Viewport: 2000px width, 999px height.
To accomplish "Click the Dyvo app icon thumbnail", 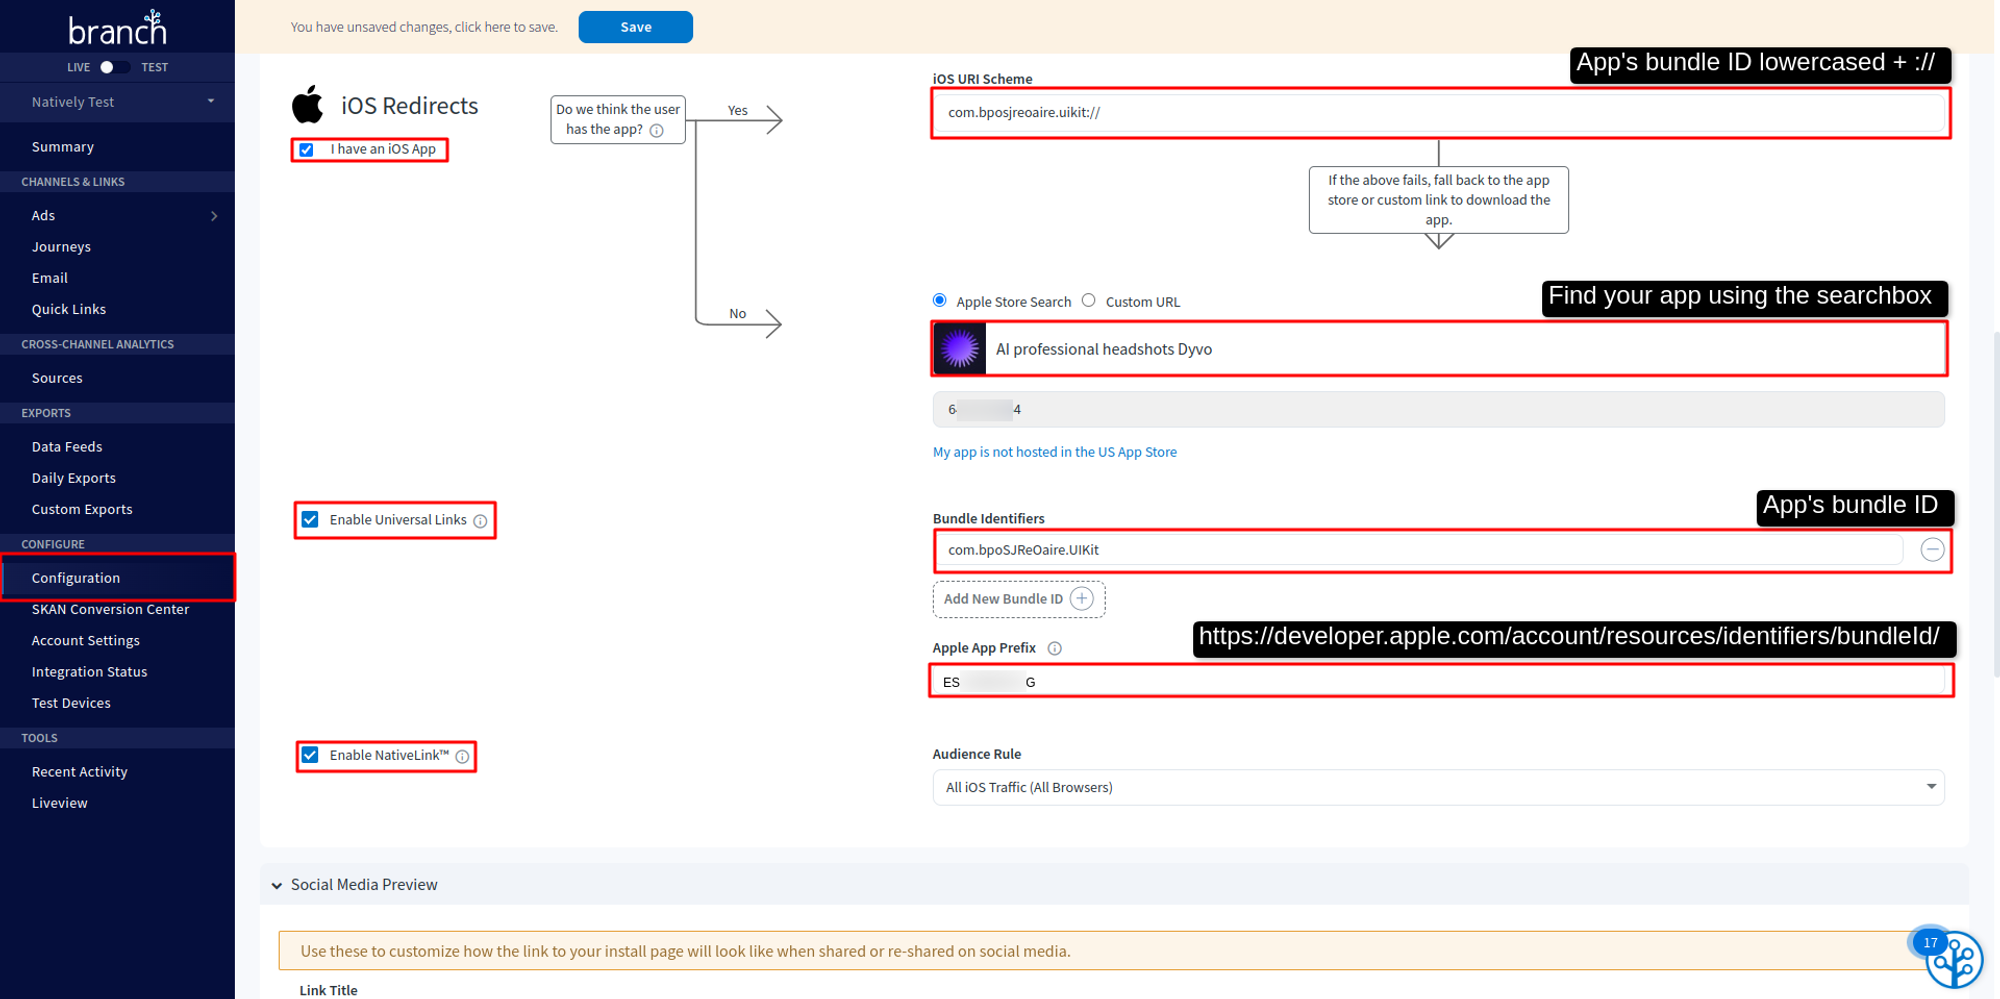I will point(960,349).
